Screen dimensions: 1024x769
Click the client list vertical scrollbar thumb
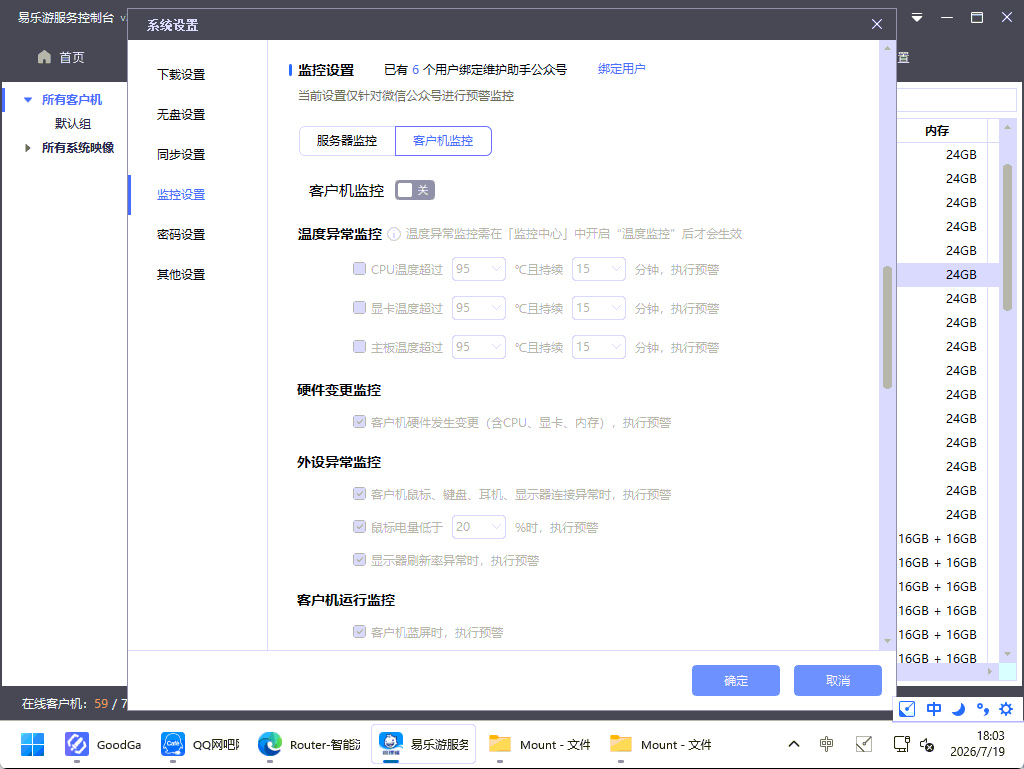pos(1008,237)
